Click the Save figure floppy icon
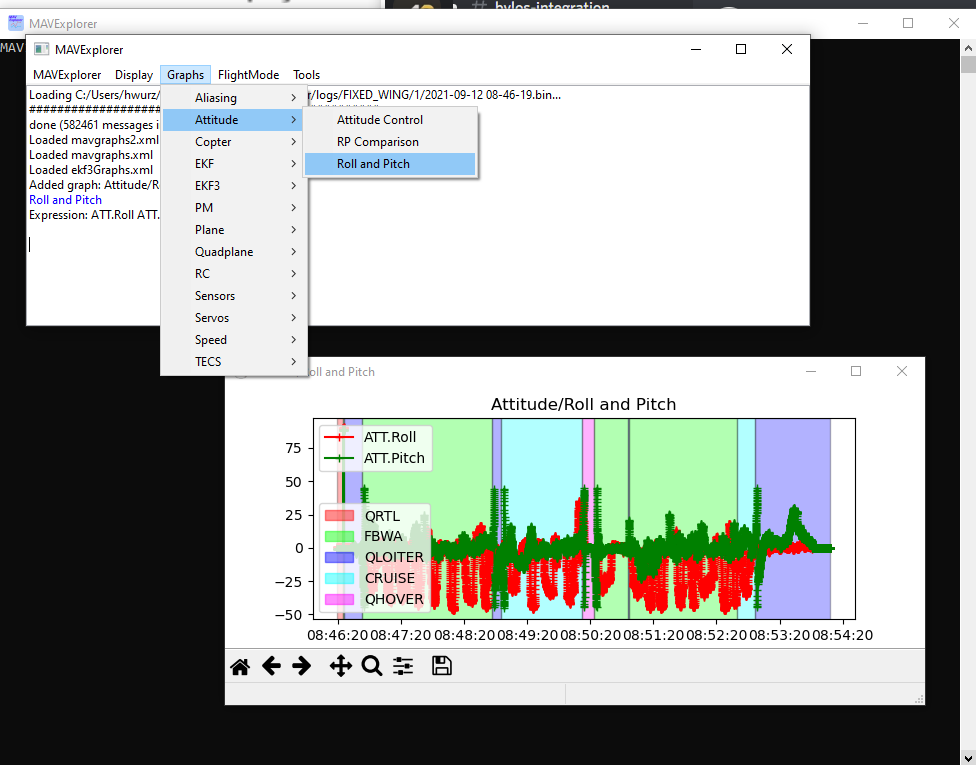 [x=442, y=666]
